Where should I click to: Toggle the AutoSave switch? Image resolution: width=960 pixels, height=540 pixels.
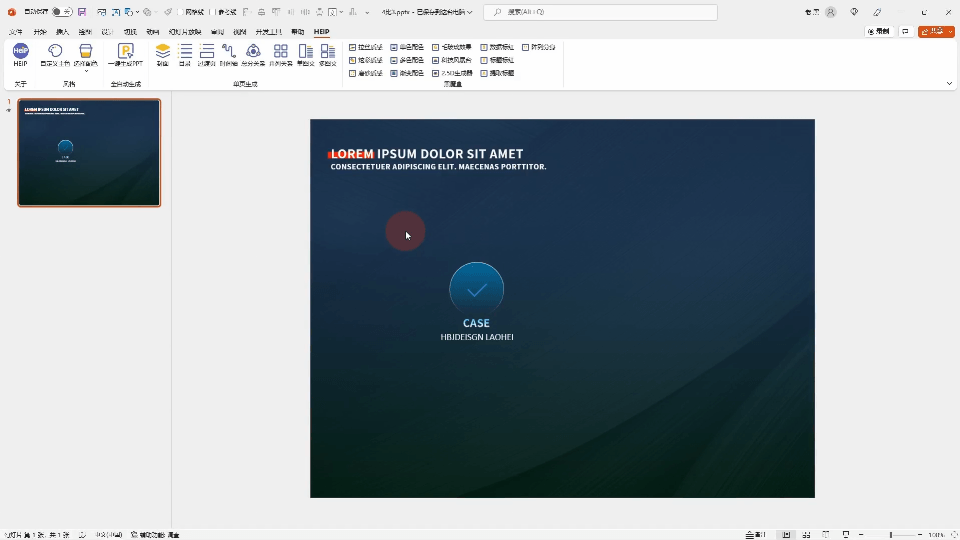(62, 12)
